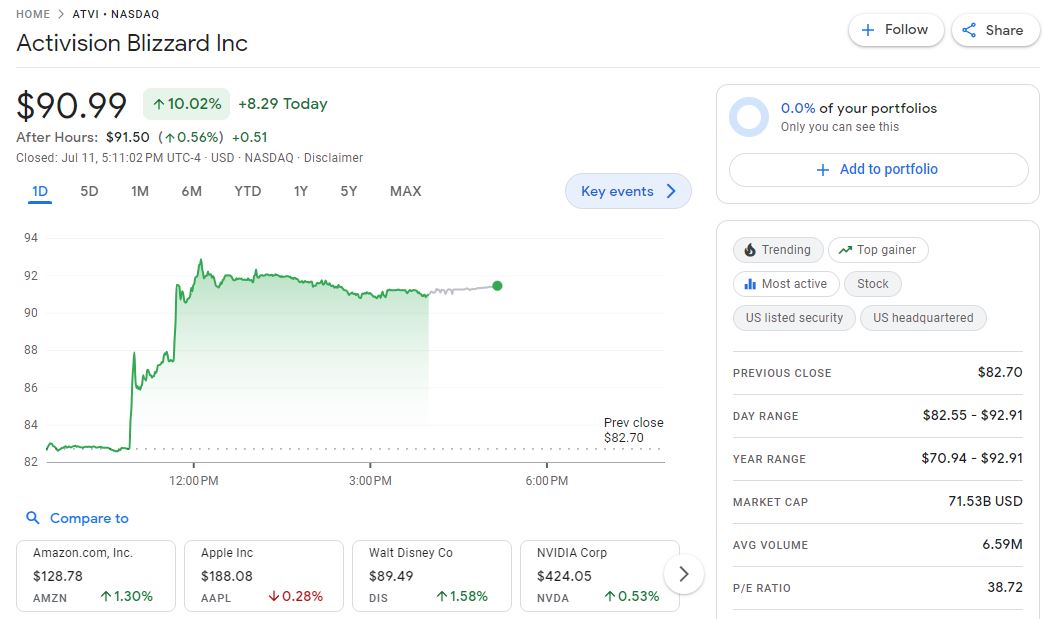Click the PREVIOUS CLOSE label

[782, 373]
